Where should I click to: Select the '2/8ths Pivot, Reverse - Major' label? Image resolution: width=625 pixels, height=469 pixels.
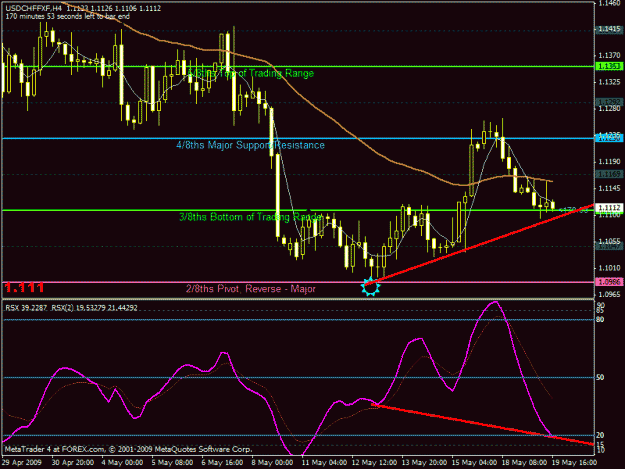[251, 289]
